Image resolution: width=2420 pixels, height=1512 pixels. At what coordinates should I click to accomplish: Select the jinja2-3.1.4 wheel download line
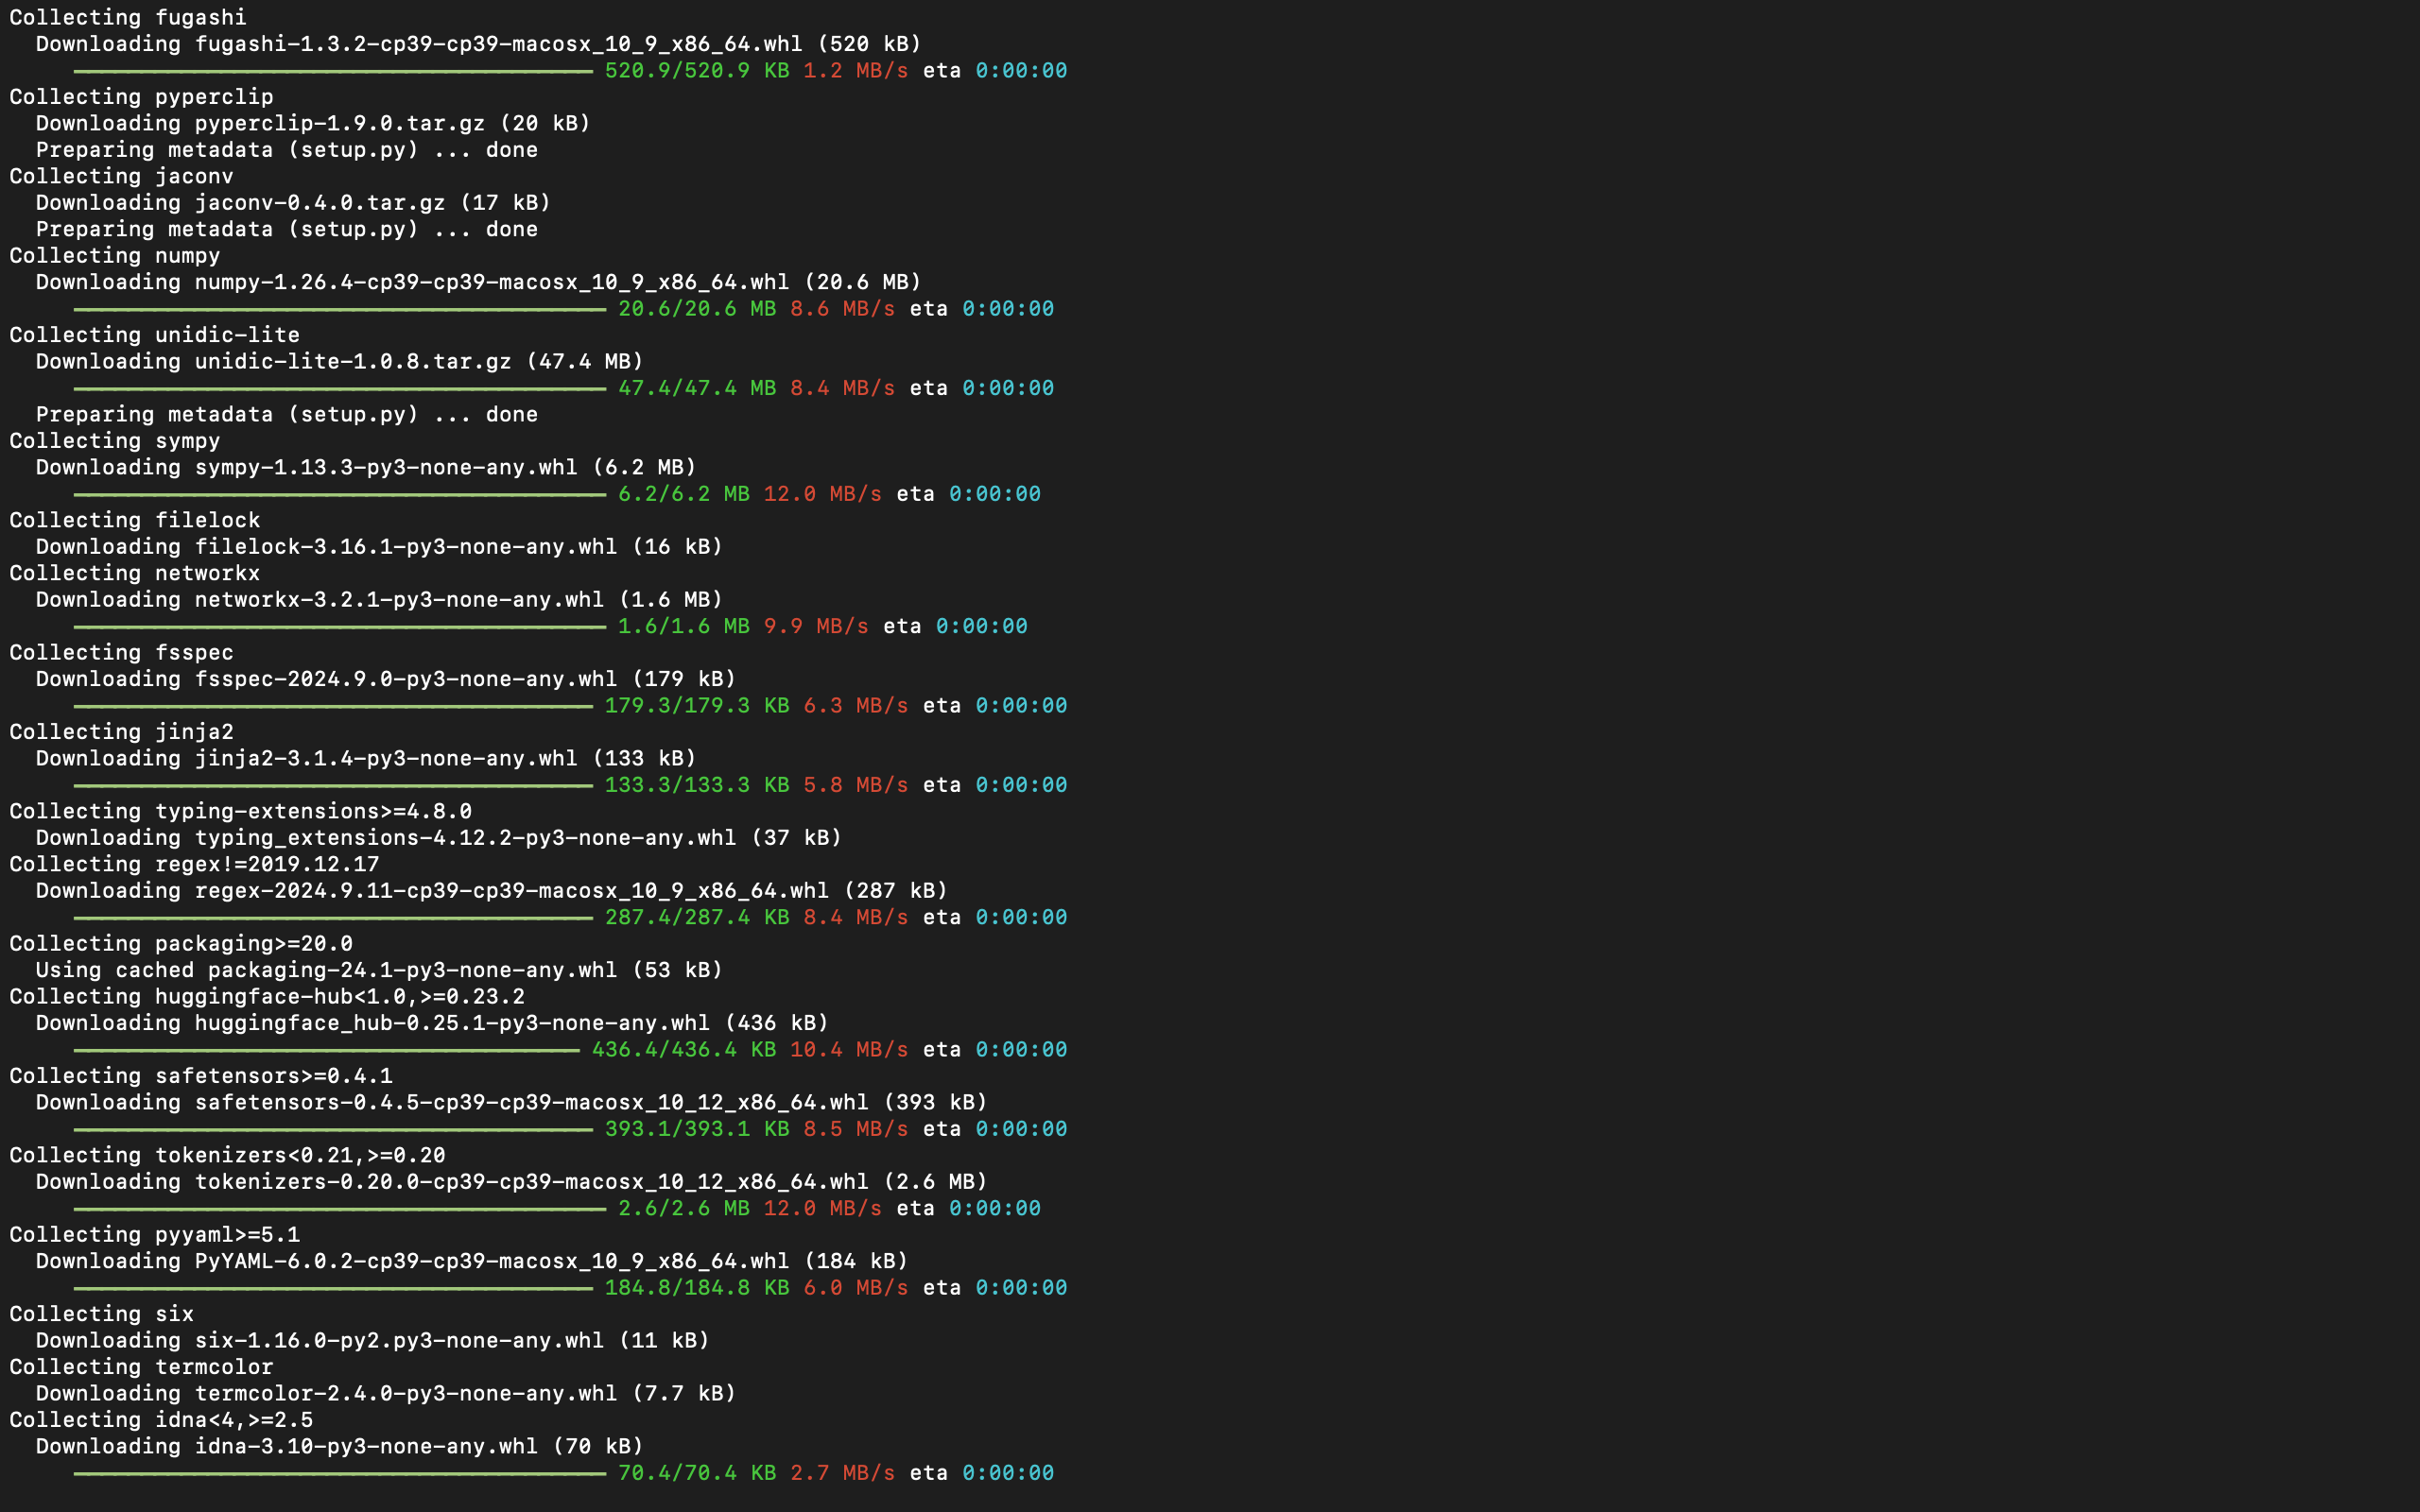366,758
